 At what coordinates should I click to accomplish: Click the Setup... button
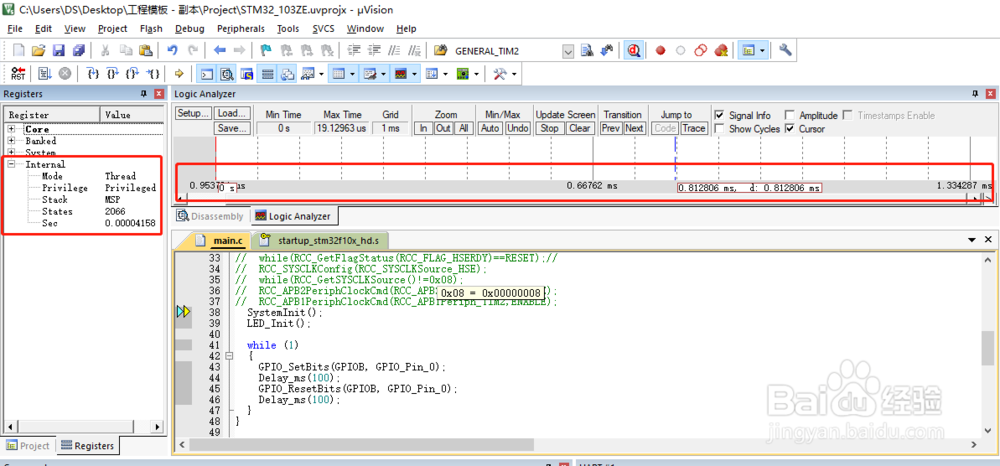pyautogui.click(x=193, y=113)
